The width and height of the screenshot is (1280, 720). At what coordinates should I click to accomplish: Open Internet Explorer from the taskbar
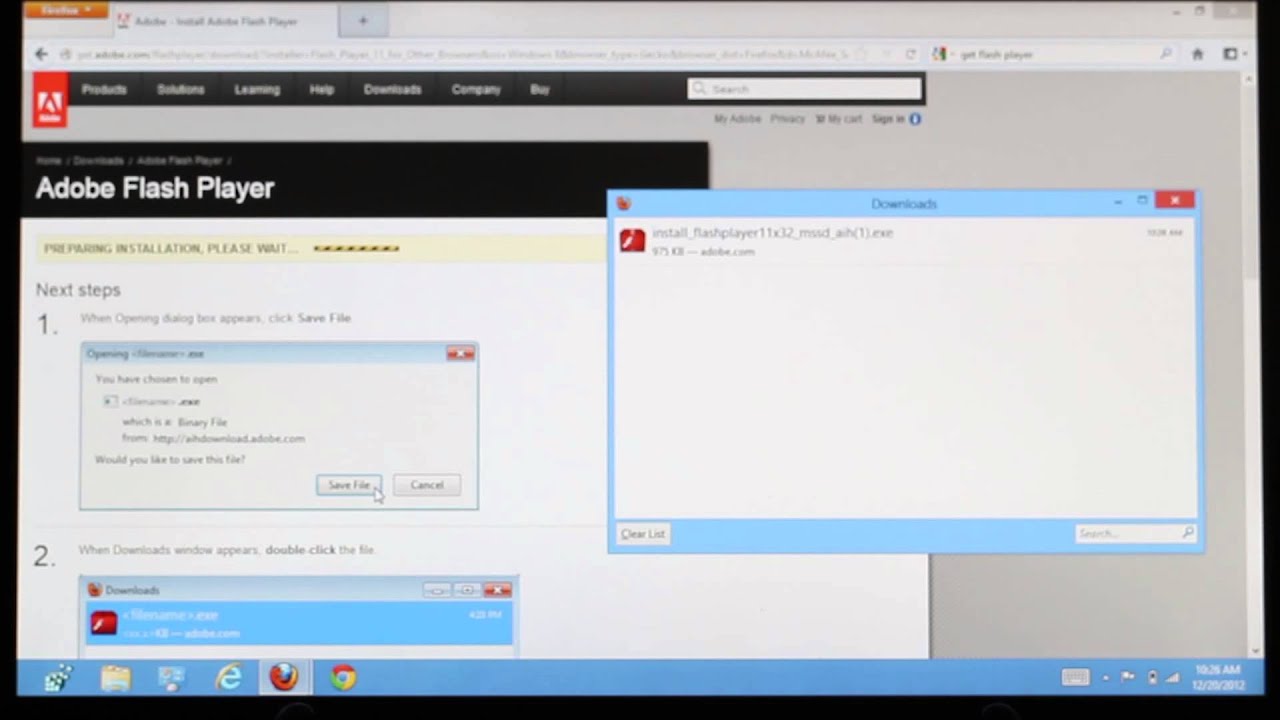click(229, 678)
